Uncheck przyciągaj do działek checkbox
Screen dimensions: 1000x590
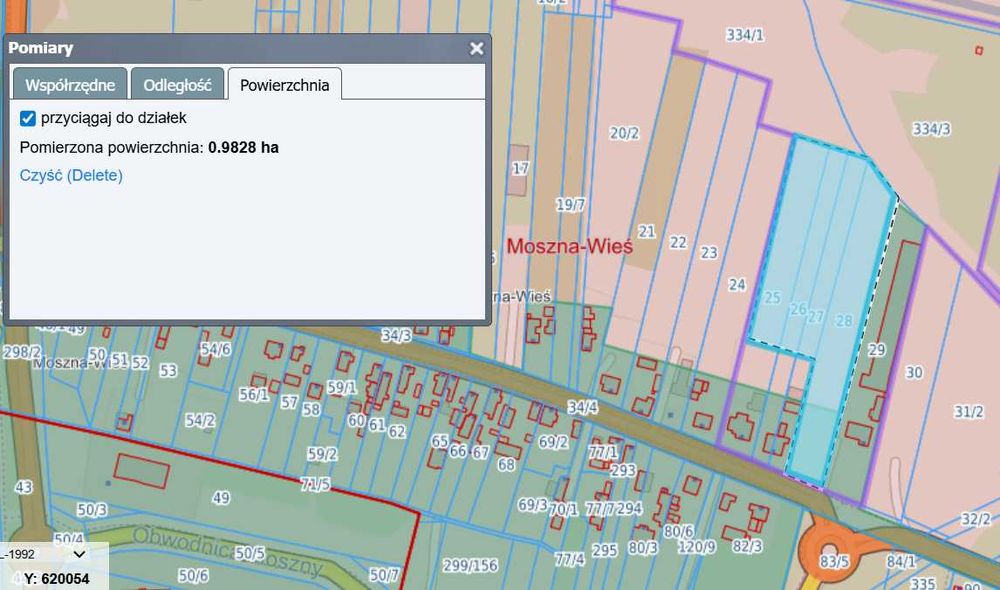27,118
